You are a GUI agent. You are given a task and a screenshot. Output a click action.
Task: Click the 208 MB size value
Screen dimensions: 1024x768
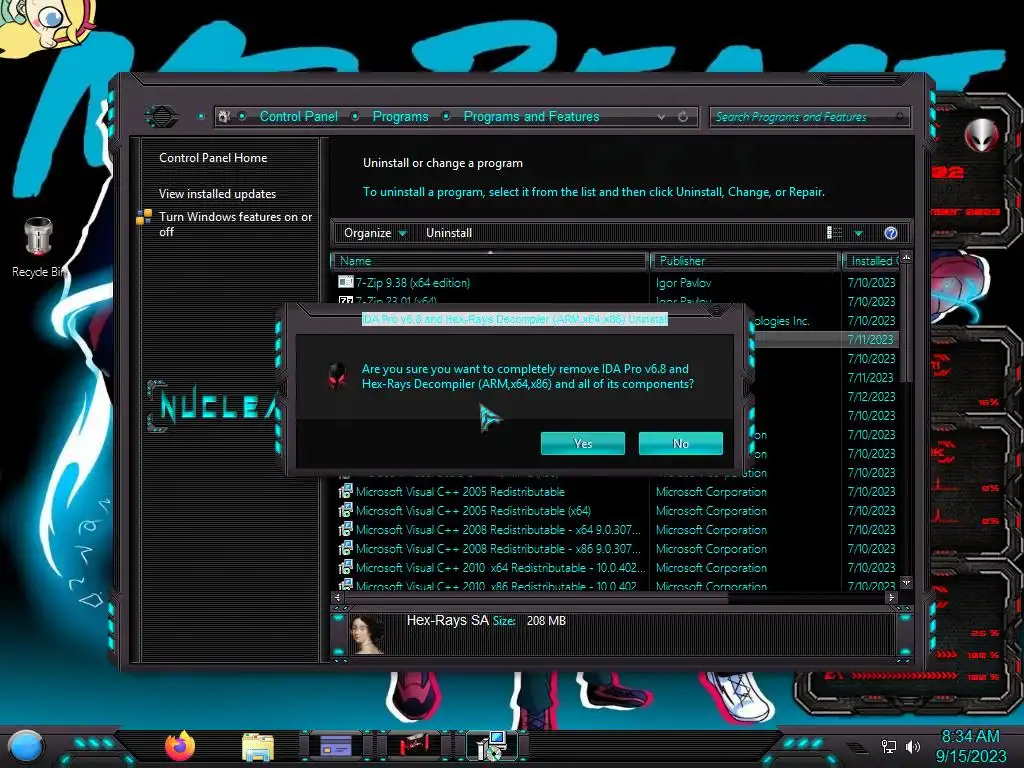point(546,620)
